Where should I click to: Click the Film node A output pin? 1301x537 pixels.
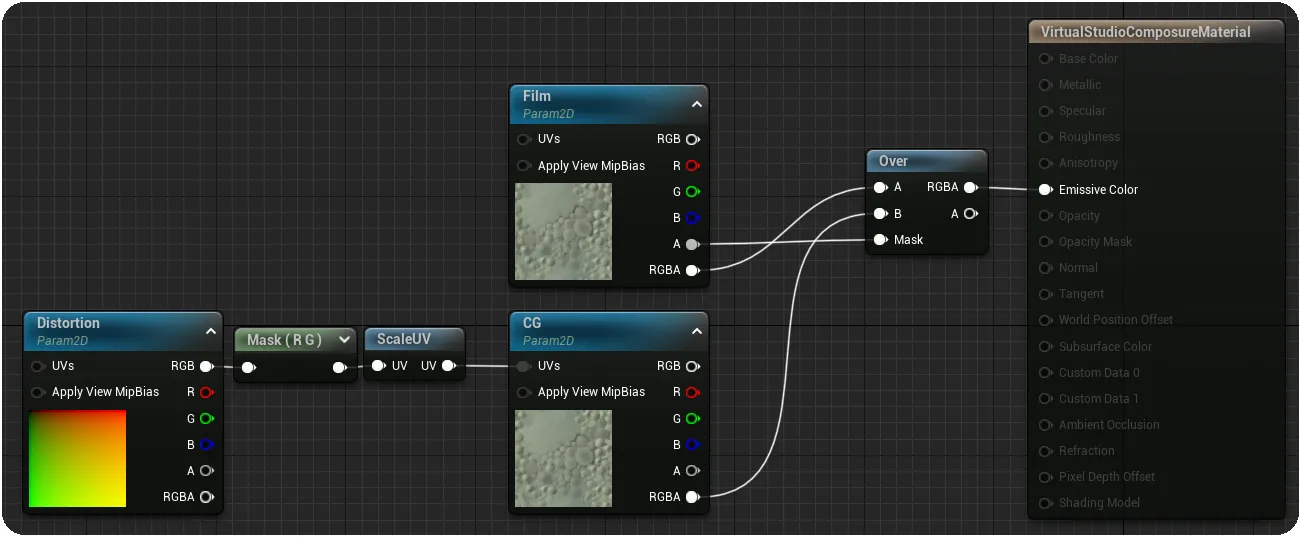tap(692, 244)
